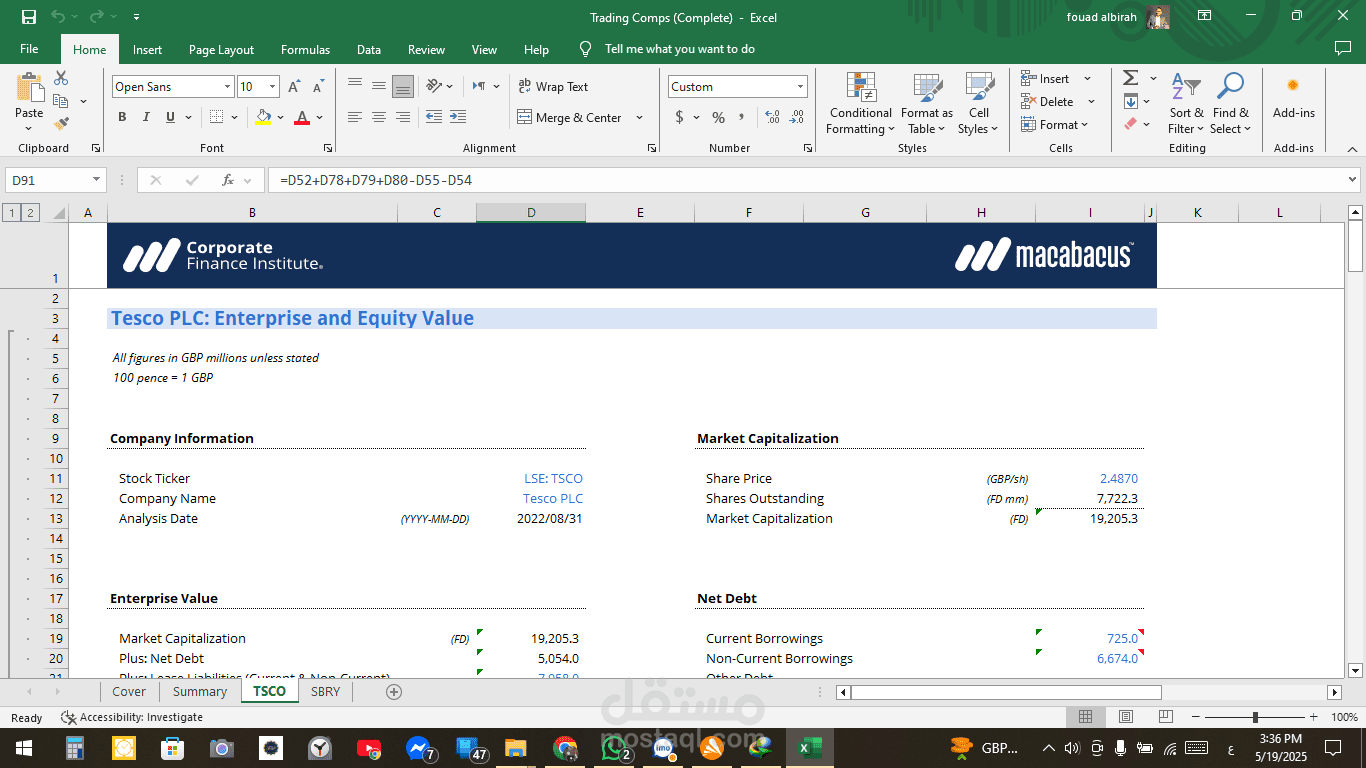Switch to Normal view in the status bar
This screenshot has width=1366, height=768.
[1085, 717]
